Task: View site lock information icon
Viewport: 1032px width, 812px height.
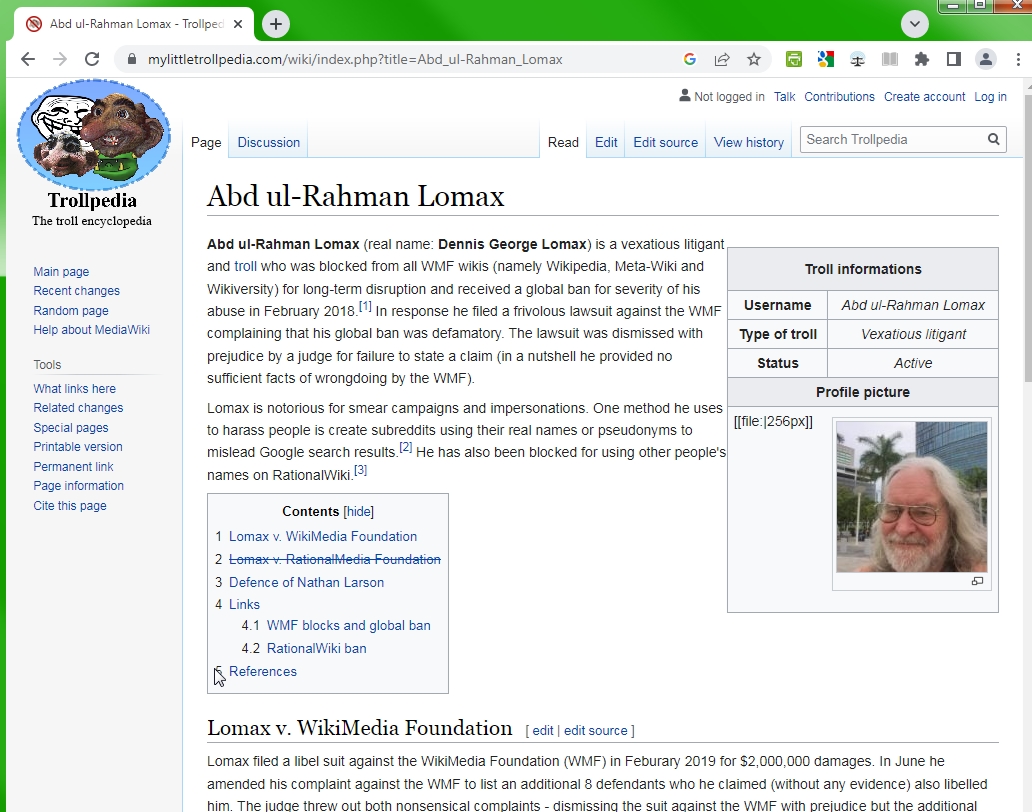Action: (x=132, y=59)
